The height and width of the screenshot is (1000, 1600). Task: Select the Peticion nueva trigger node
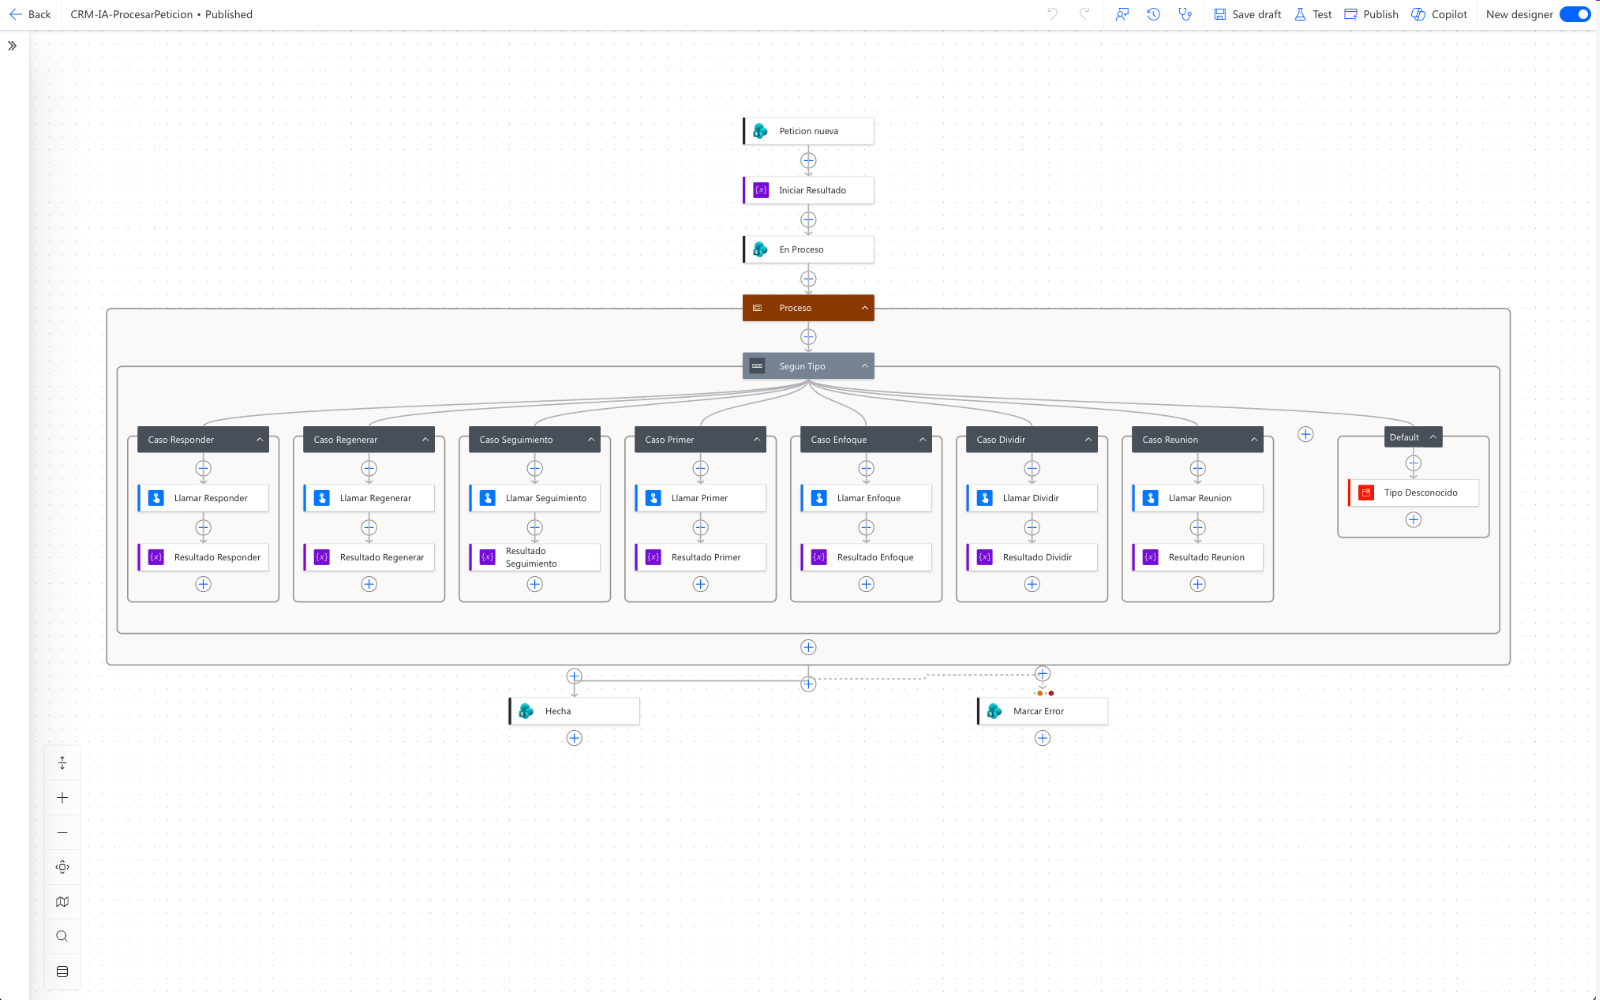pyautogui.click(x=808, y=131)
